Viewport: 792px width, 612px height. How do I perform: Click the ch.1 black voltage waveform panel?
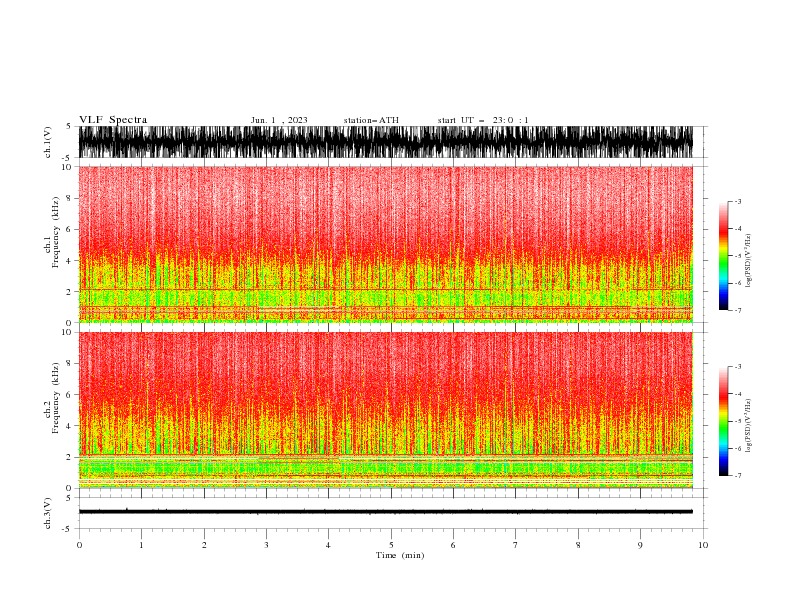[x=386, y=142]
